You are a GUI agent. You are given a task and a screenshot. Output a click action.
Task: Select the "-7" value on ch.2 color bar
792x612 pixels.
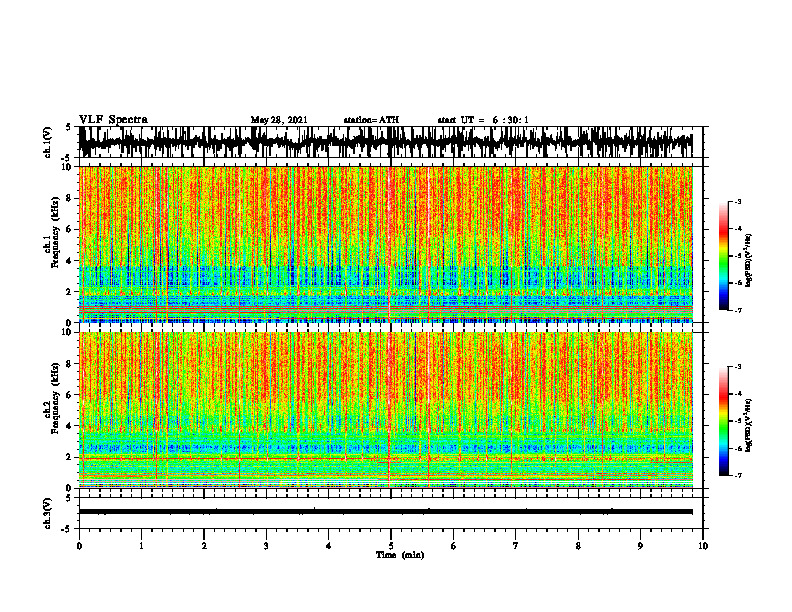point(737,476)
